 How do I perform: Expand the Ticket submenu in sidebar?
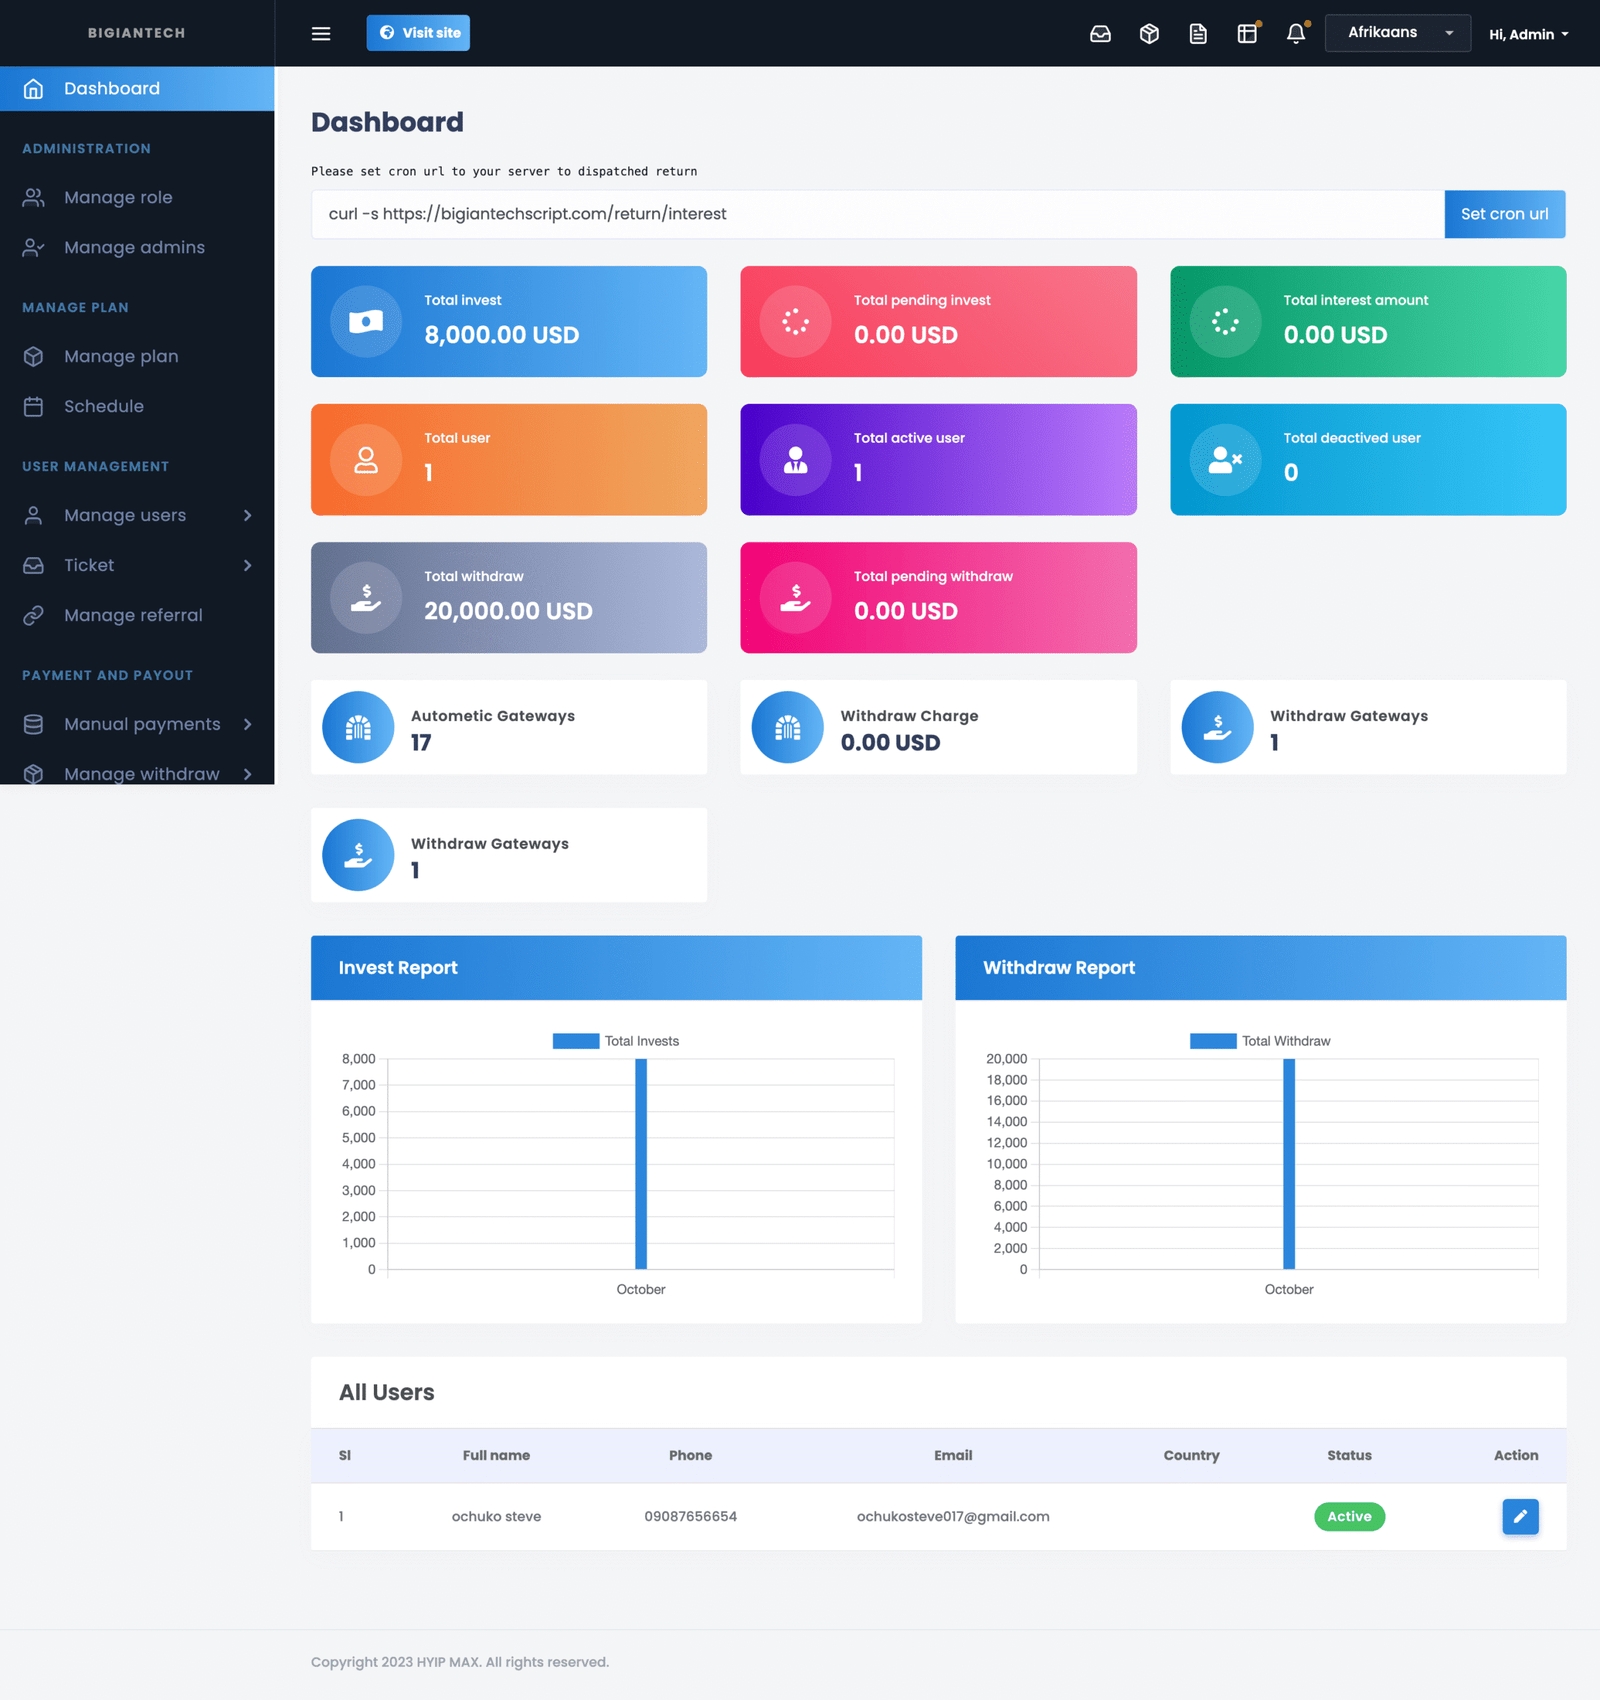click(x=137, y=565)
